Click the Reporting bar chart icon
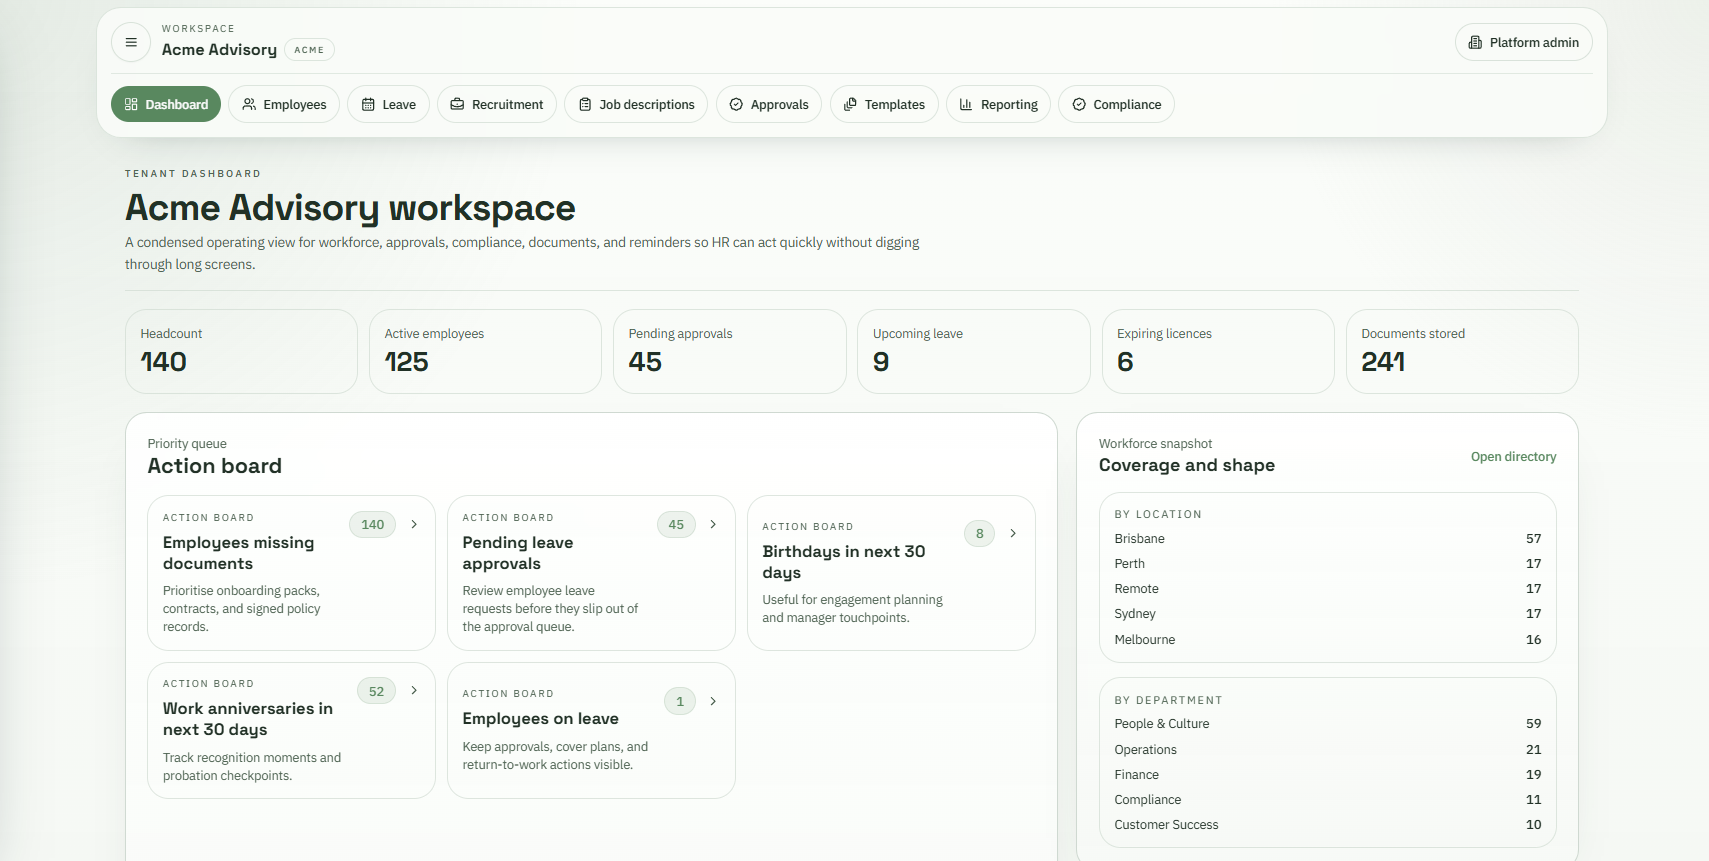This screenshot has width=1709, height=861. 966,104
